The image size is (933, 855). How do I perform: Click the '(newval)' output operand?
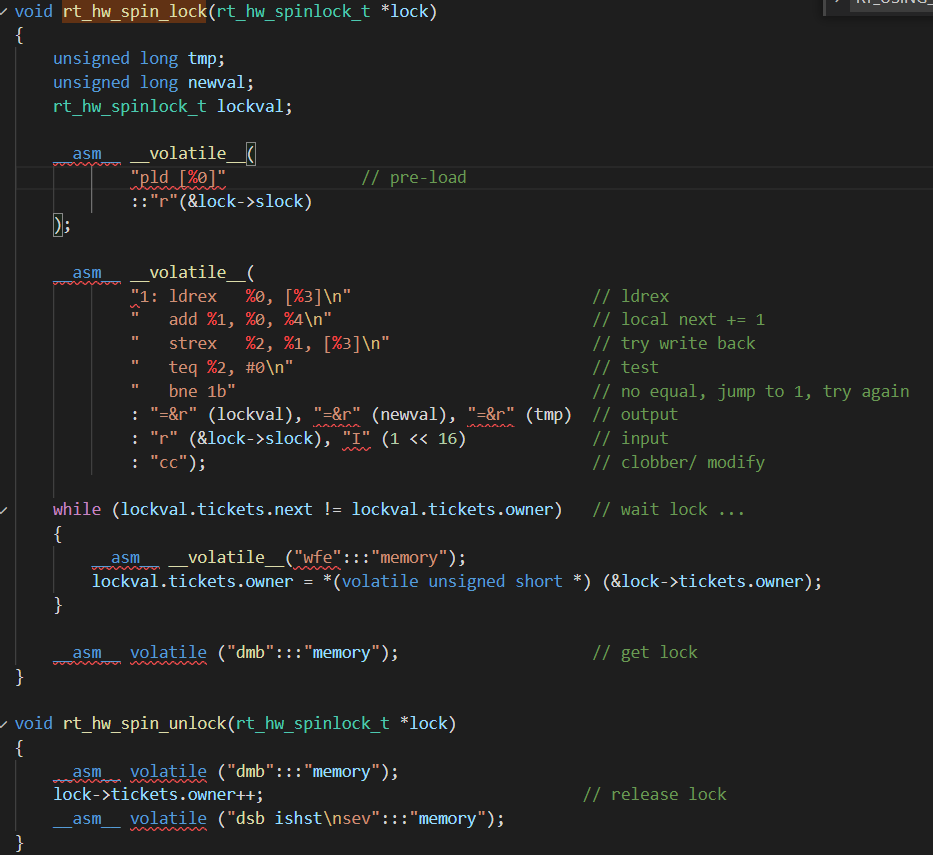coord(409,415)
